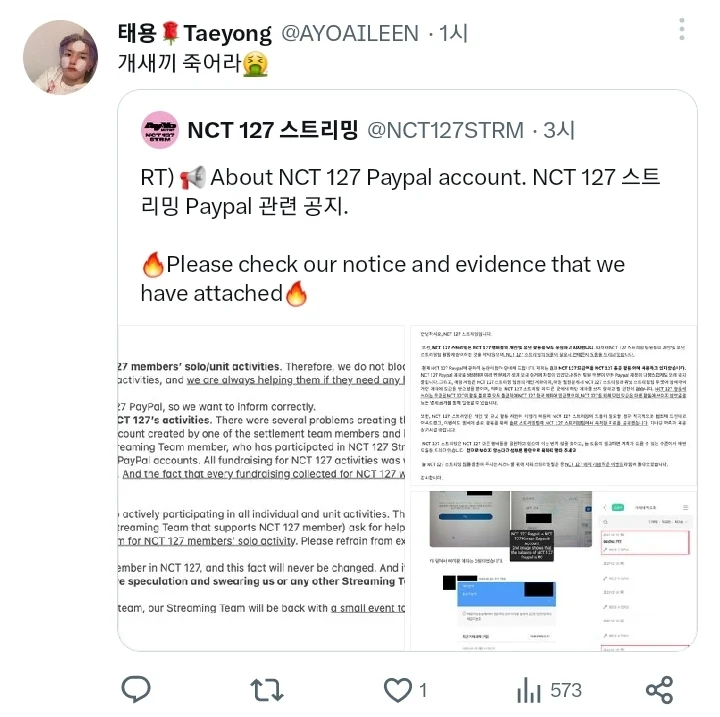Tap the retweet arrows icon
The height and width of the screenshot is (717, 720).
(267, 690)
